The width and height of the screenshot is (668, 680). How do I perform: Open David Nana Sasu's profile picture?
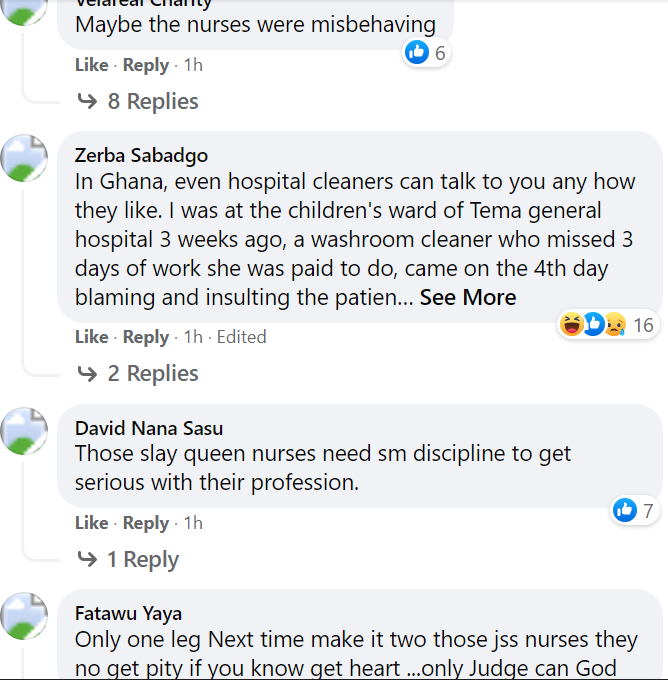25,430
